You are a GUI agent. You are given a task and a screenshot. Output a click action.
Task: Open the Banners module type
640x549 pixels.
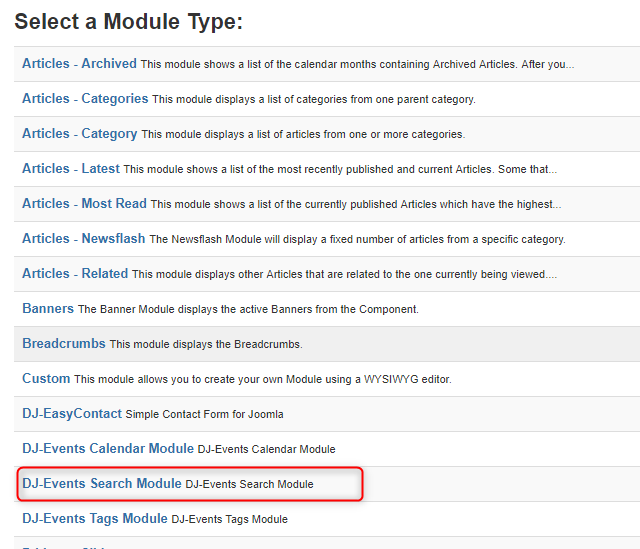(48, 309)
